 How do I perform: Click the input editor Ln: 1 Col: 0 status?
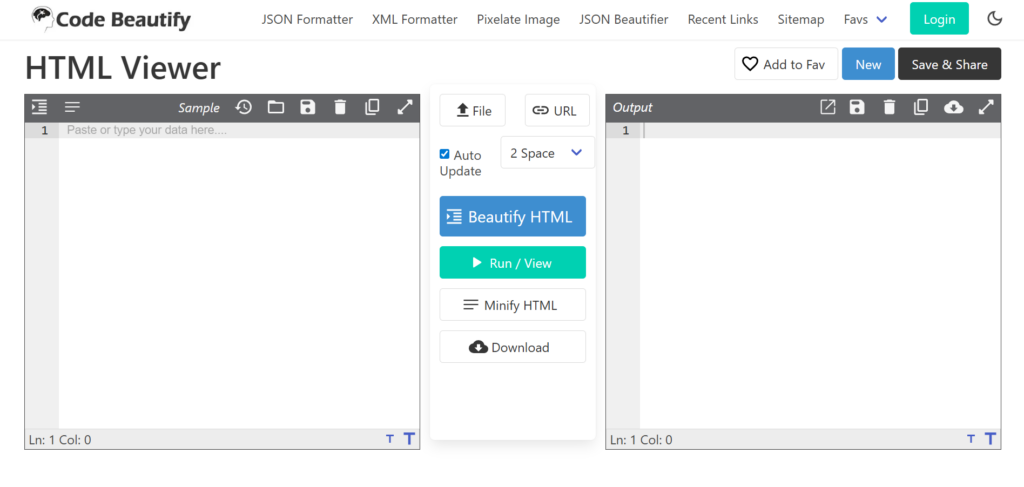tap(60, 439)
